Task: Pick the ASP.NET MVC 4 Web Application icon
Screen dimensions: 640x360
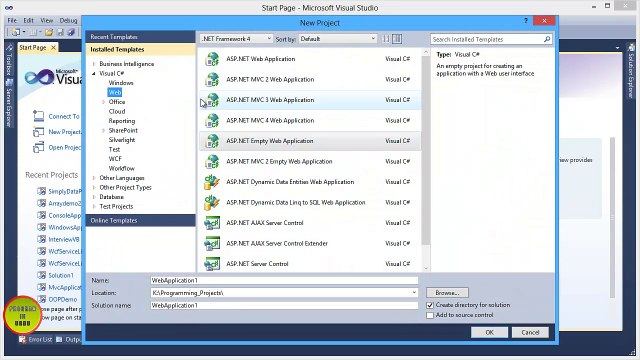Action: coord(212,121)
